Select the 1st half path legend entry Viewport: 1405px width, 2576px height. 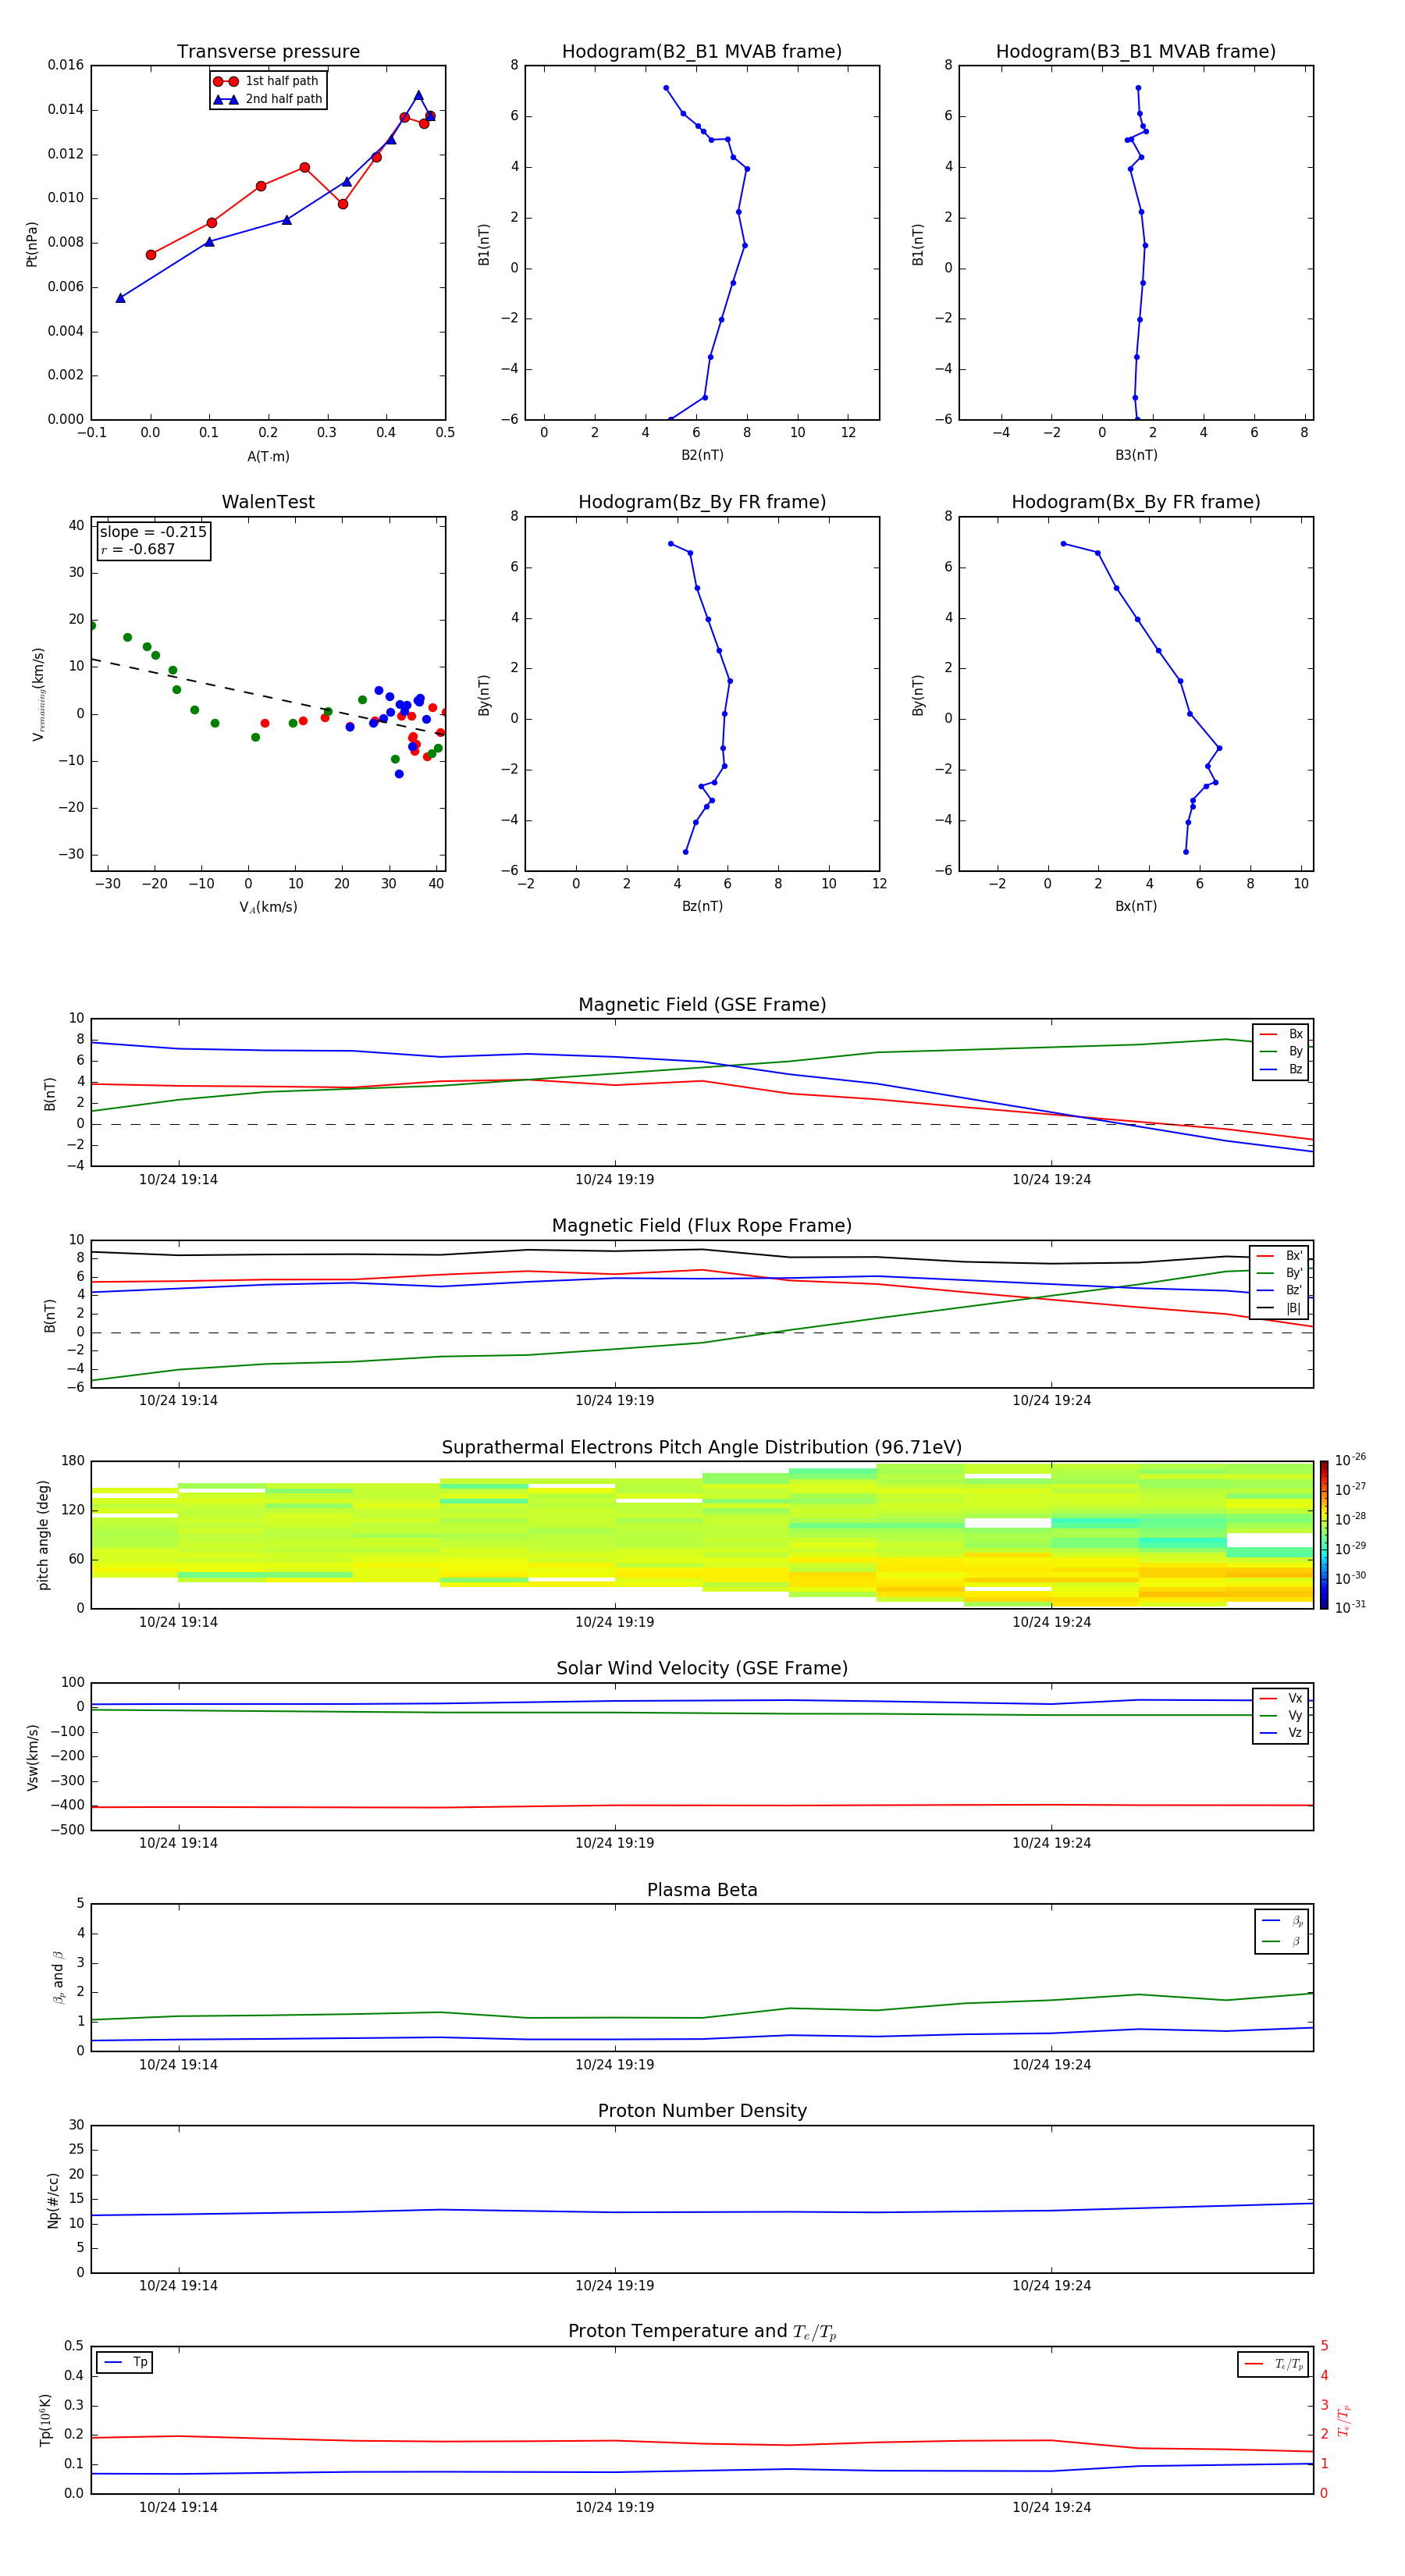click(266, 81)
